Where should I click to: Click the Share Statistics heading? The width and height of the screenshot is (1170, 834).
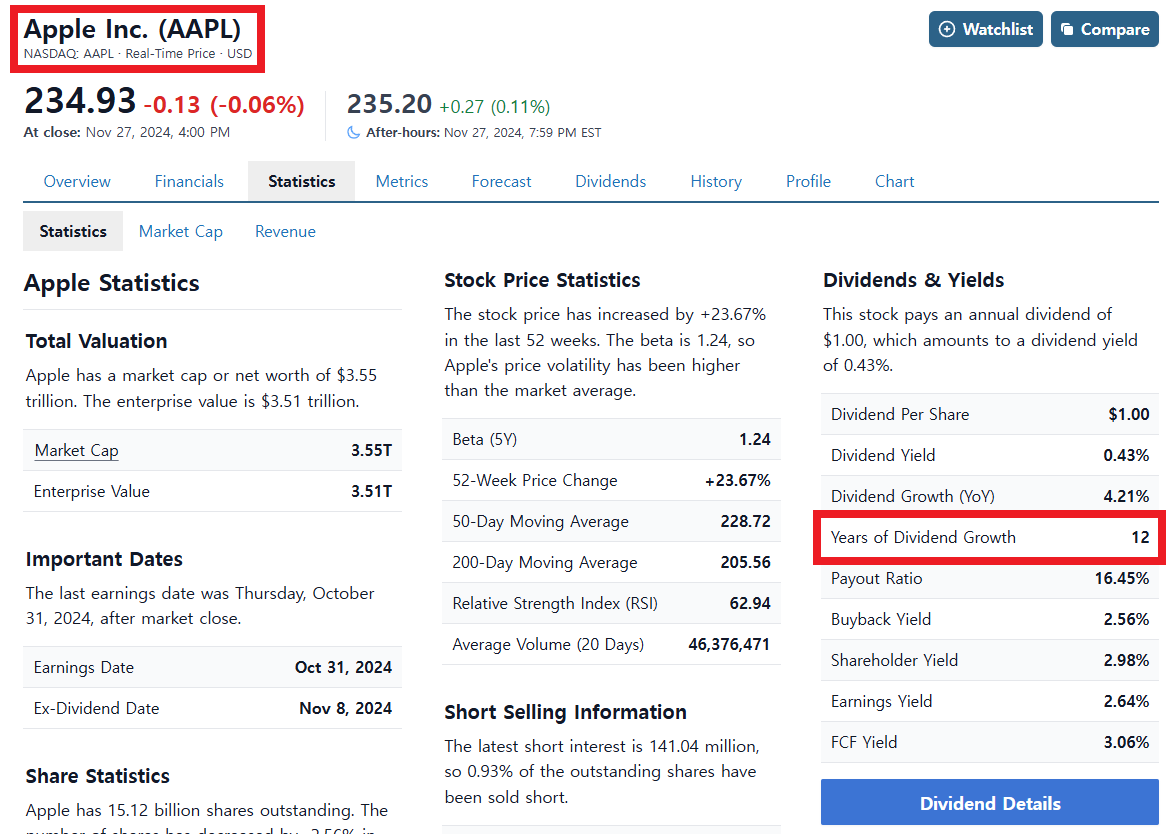point(98,777)
